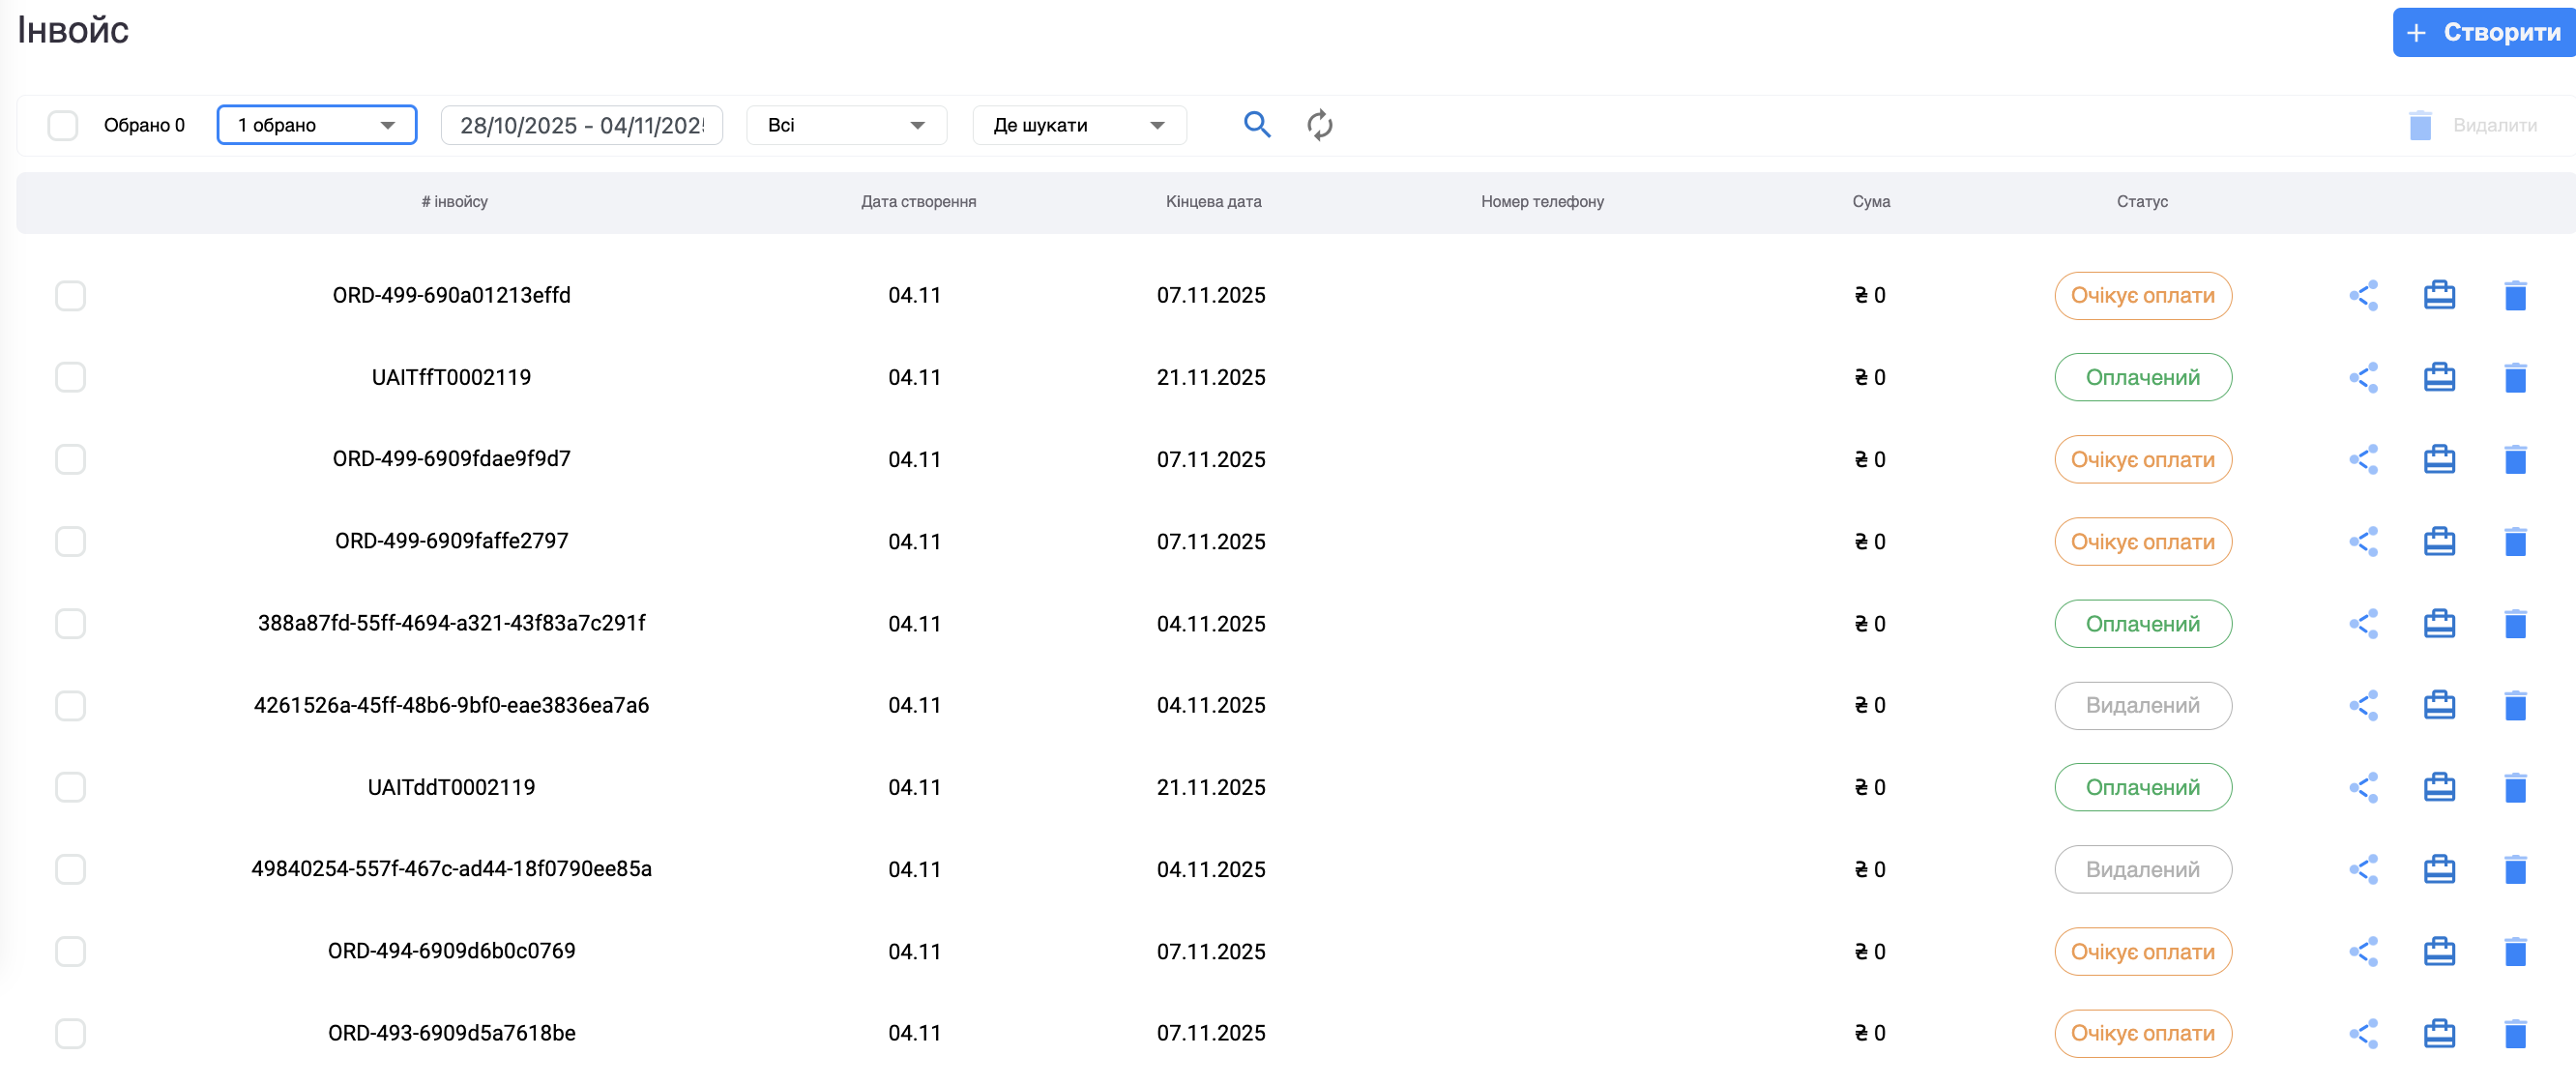Open the '1 обрано' dropdown
Image resolution: width=2576 pixels, height=1085 pixels.
[316, 126]
